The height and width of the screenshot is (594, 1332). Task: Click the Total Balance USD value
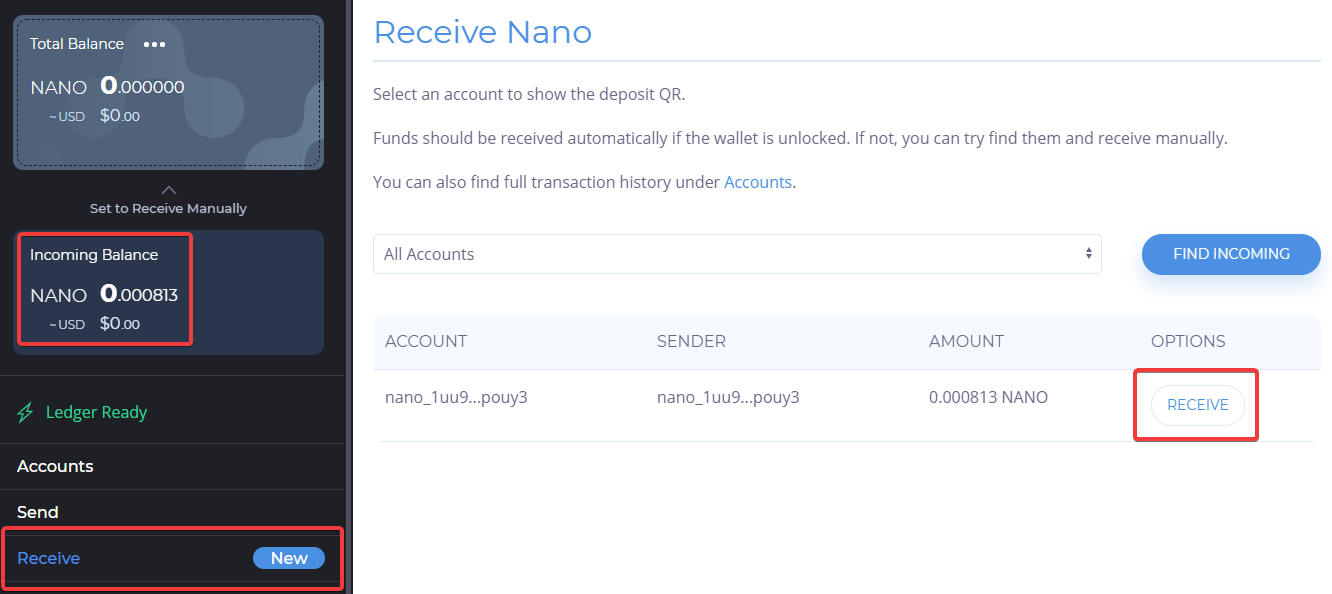pos(120,116)
